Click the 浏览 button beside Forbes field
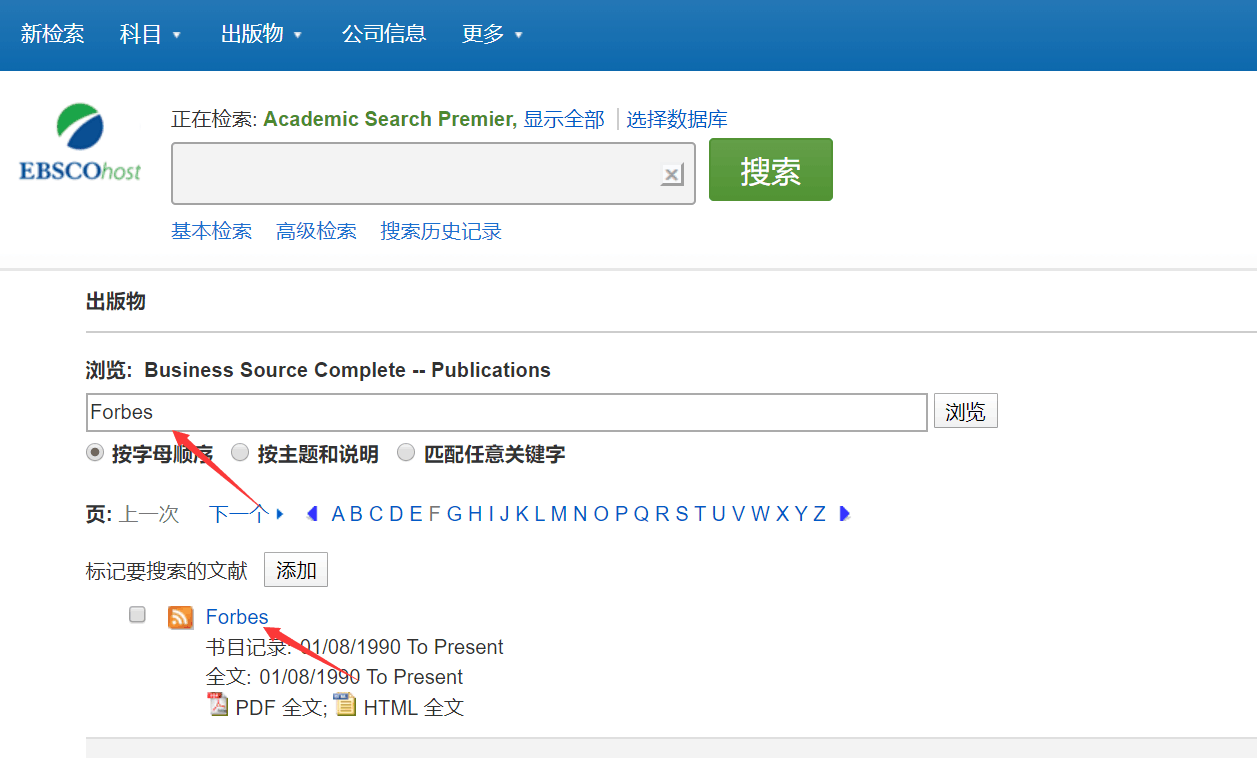This screenshot has width=1257, height=758. coord(966,411)
